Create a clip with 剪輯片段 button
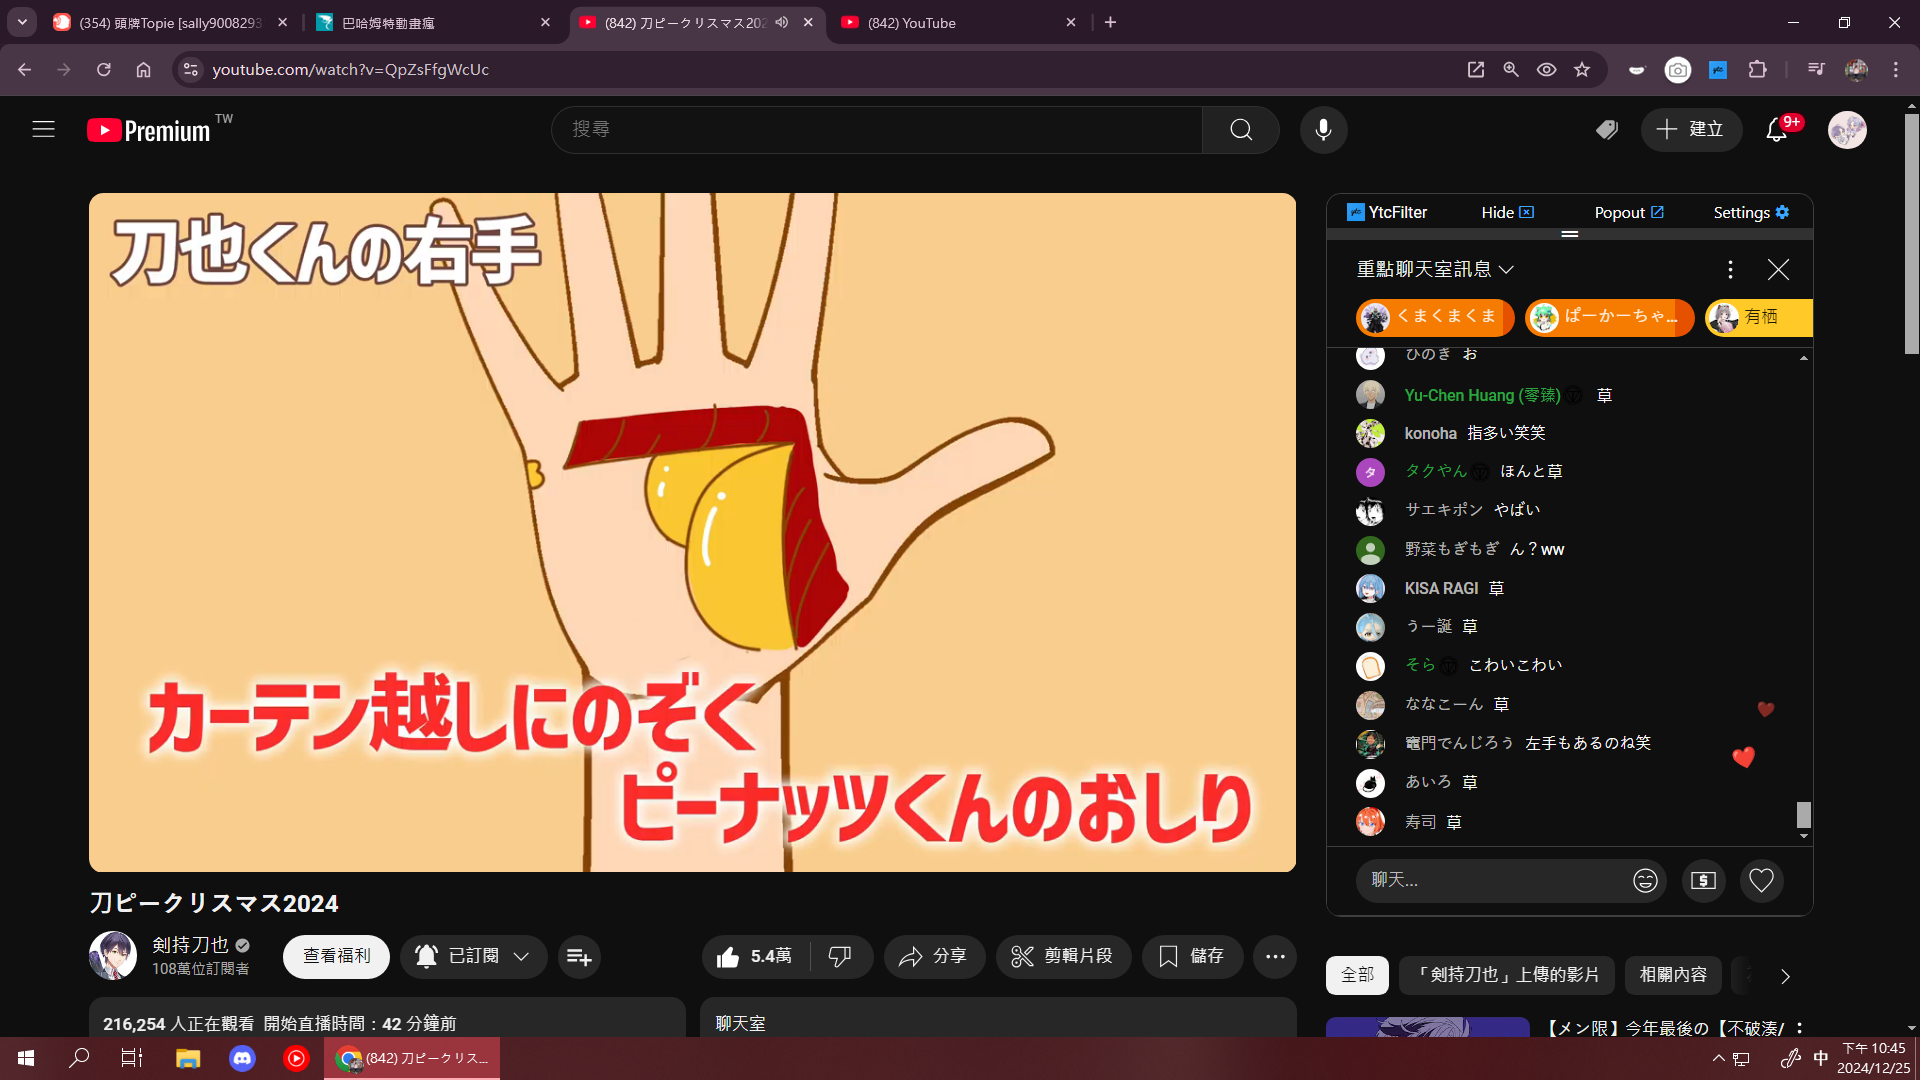Screen dimensions: 1920x1080 (1063, 957)
